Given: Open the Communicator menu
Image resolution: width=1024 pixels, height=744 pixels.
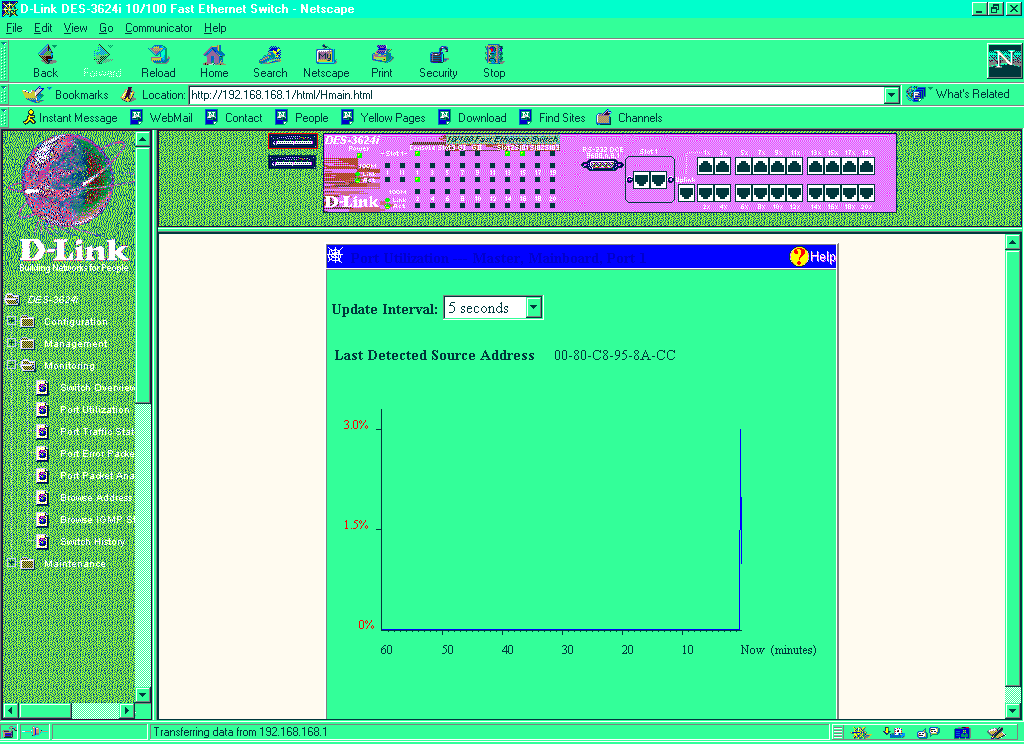Looking at the screenshot, I should (158, 28).
